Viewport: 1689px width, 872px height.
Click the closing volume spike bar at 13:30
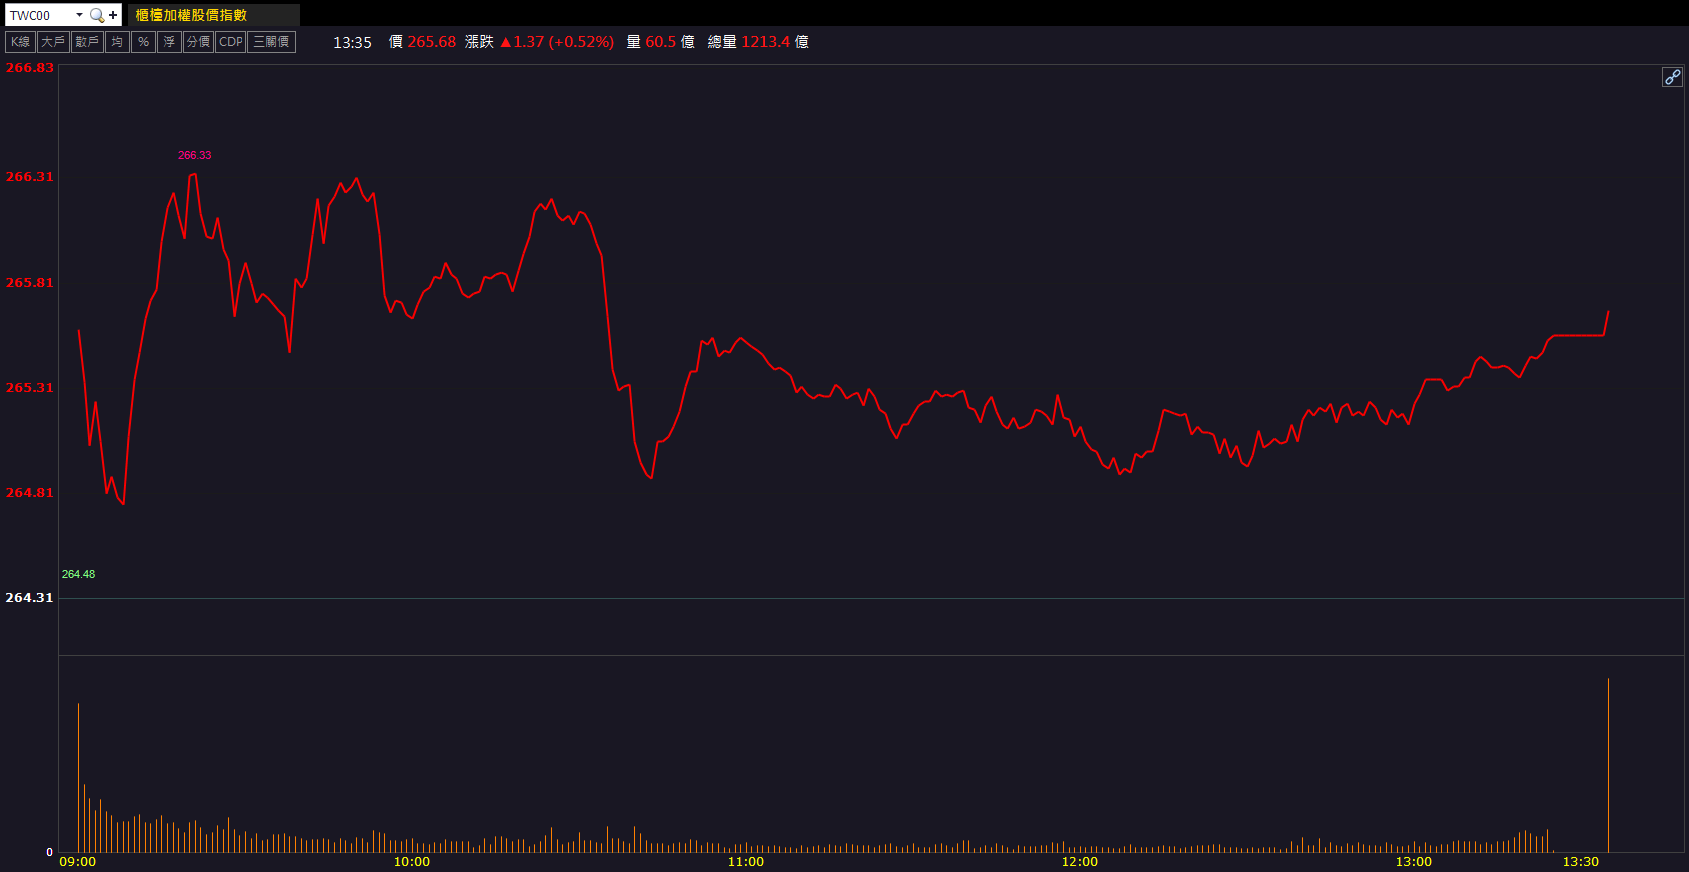pos(1608,765)
